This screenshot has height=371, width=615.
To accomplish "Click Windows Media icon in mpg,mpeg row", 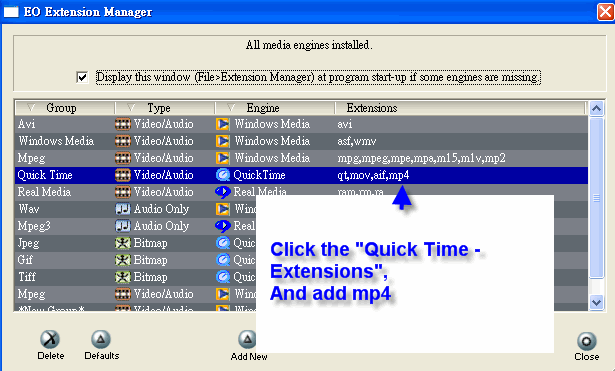I will coord(223,158).
